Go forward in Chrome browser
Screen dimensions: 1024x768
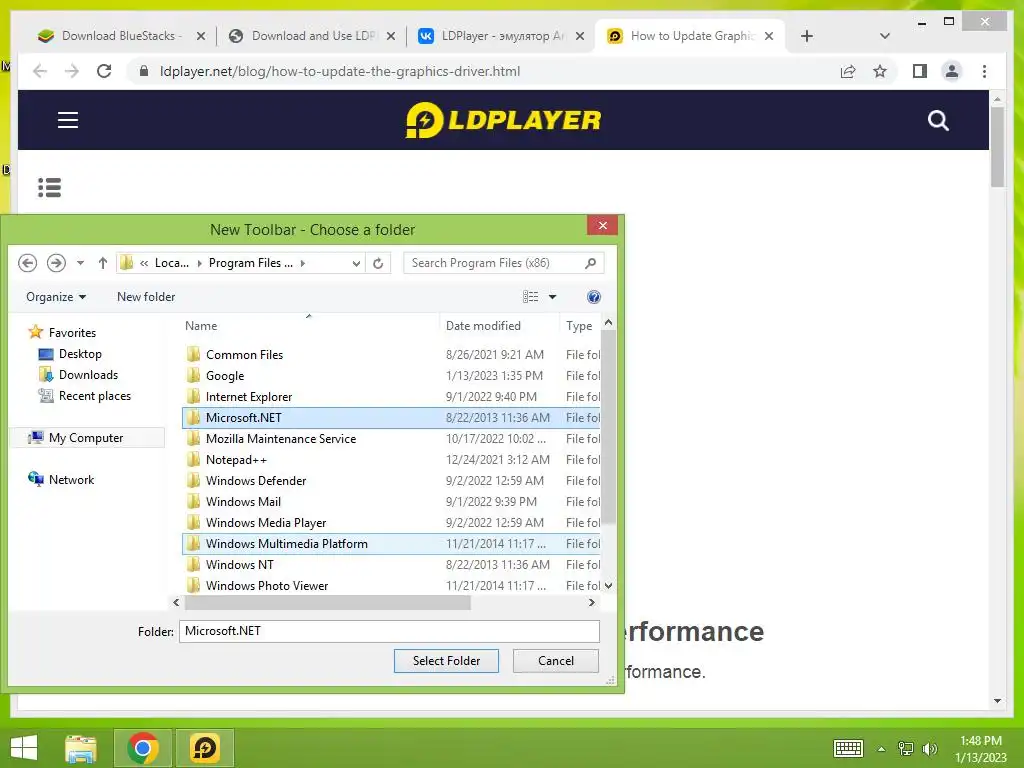[72, 71]
